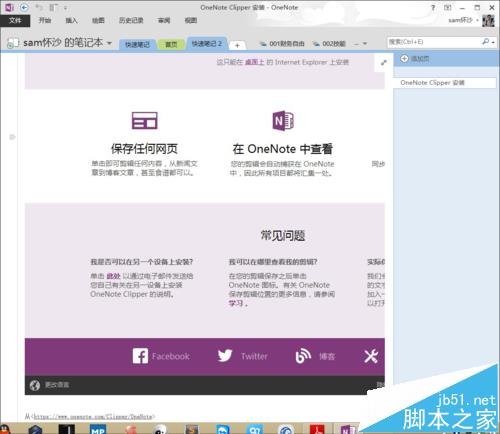
Task: Expand the page with the diagonal arrows icon
Action: [x=384, y=62]
